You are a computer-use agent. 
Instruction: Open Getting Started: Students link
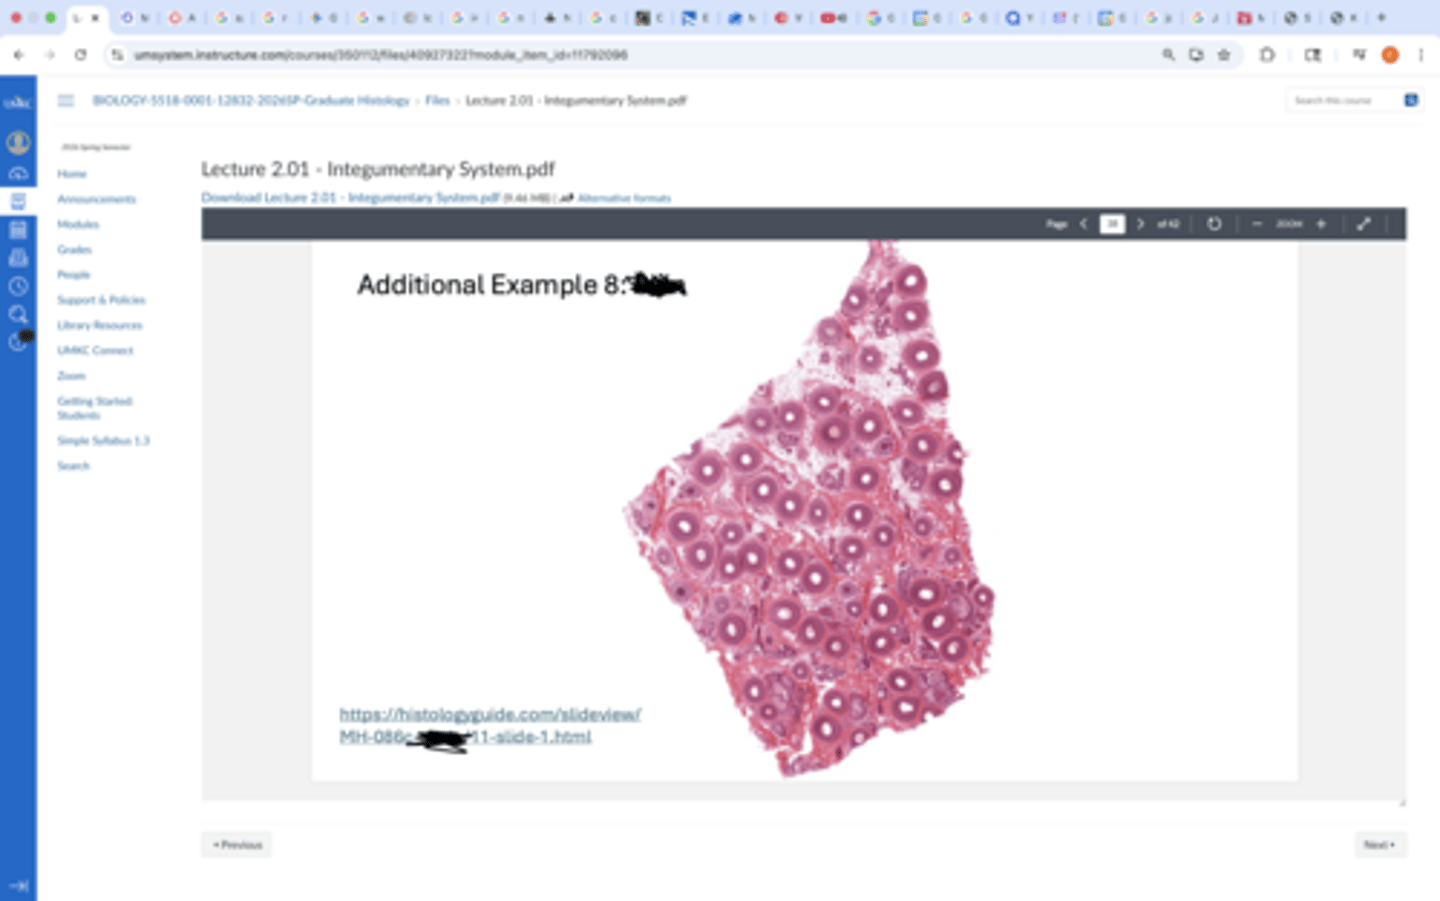point(95,408)
